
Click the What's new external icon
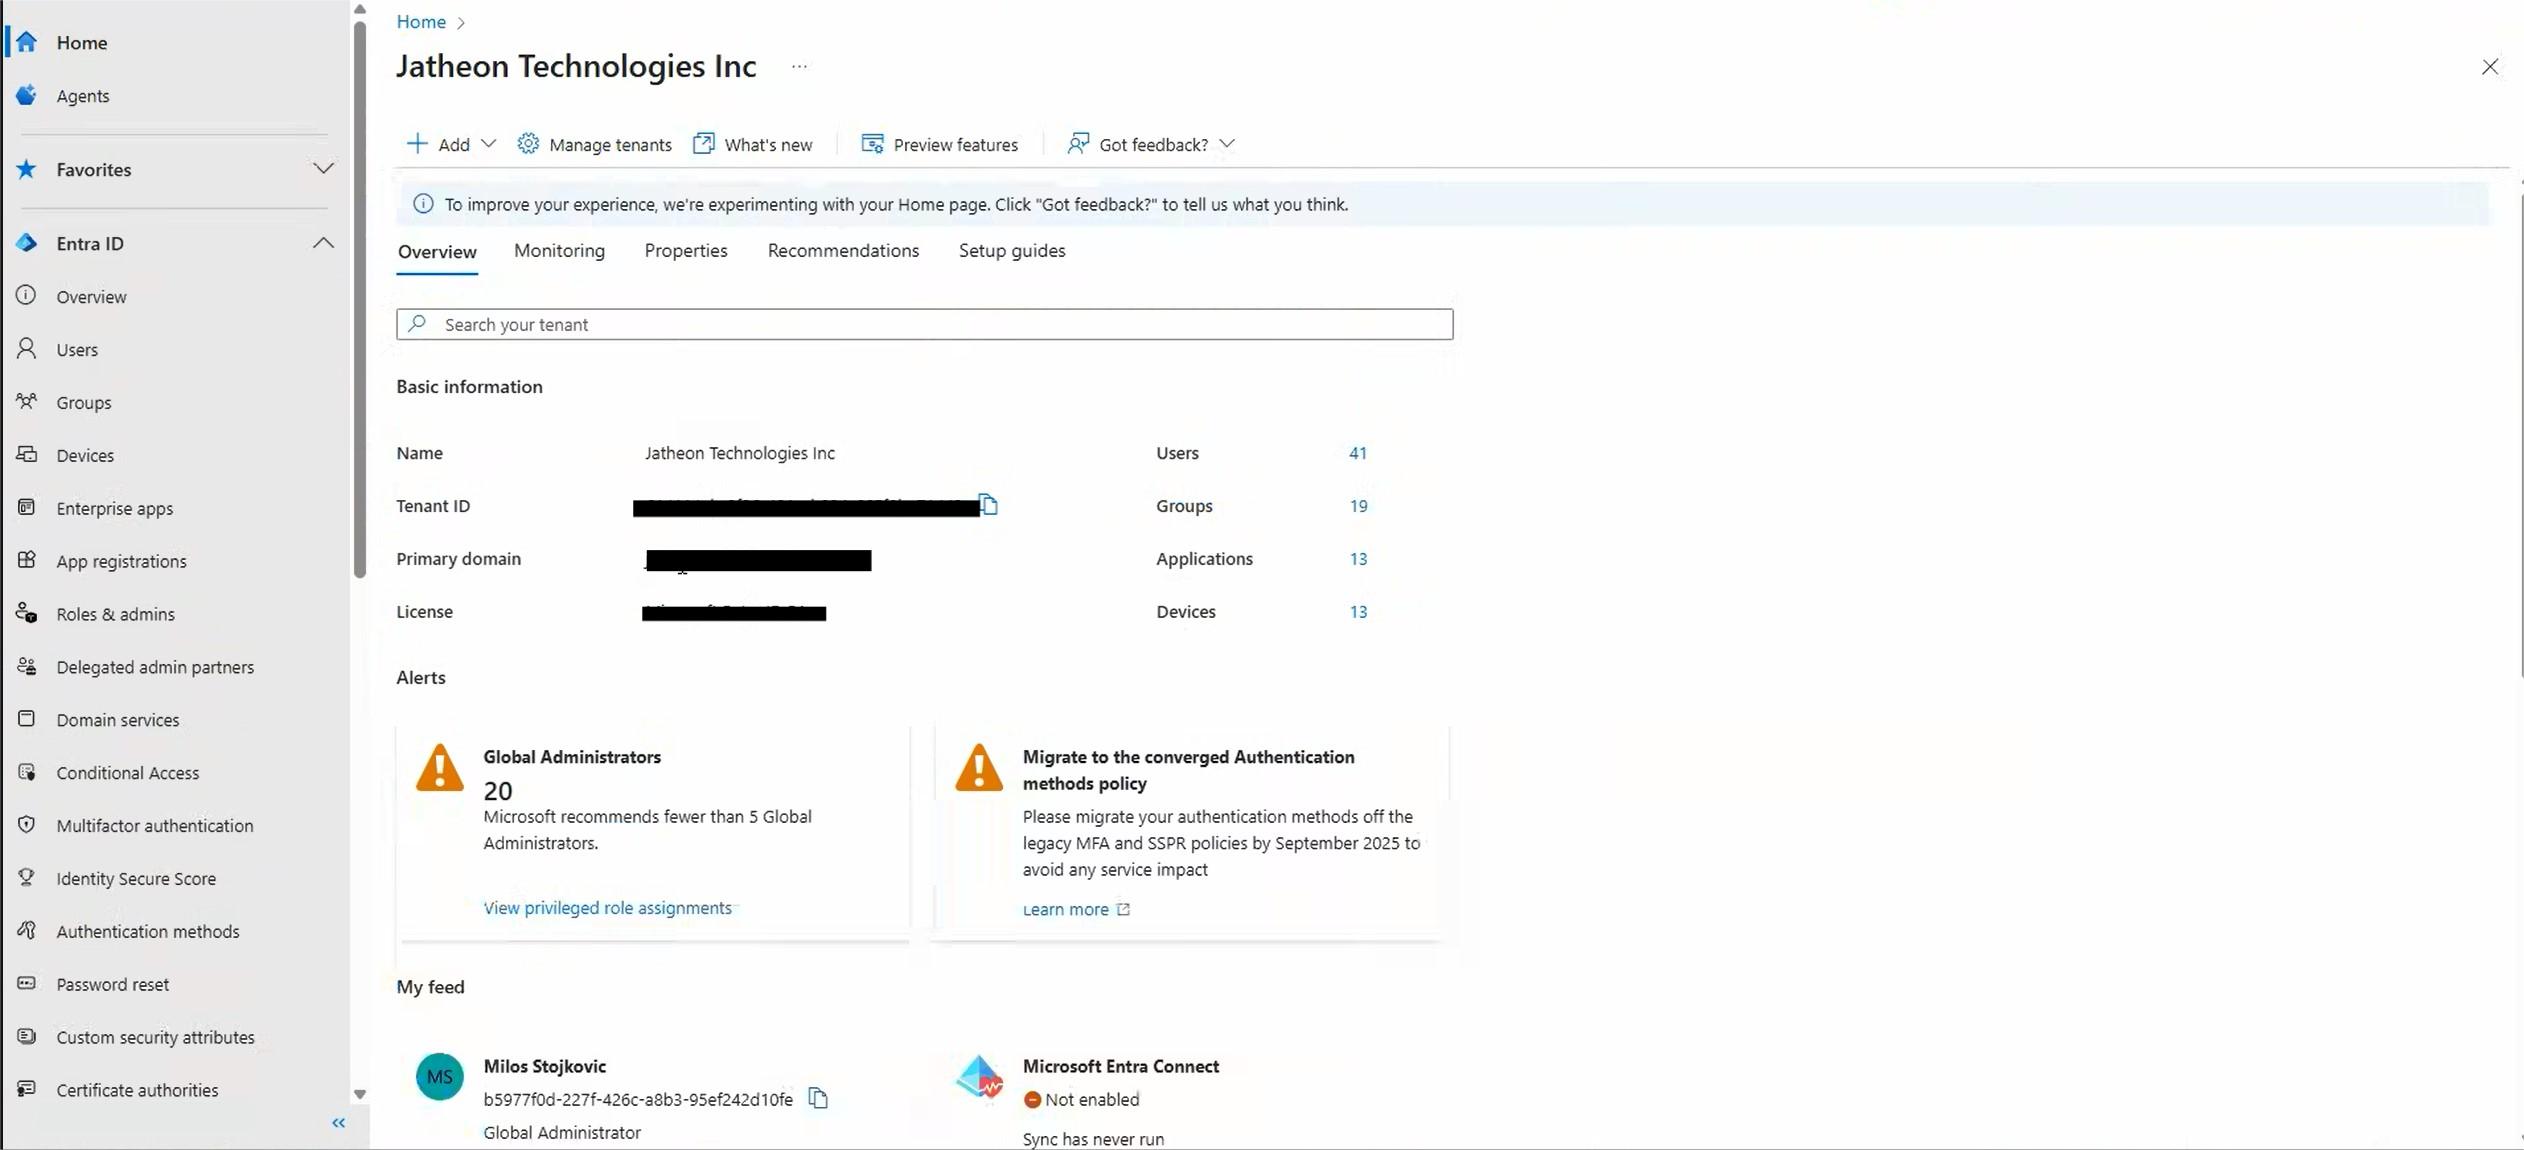704,144
